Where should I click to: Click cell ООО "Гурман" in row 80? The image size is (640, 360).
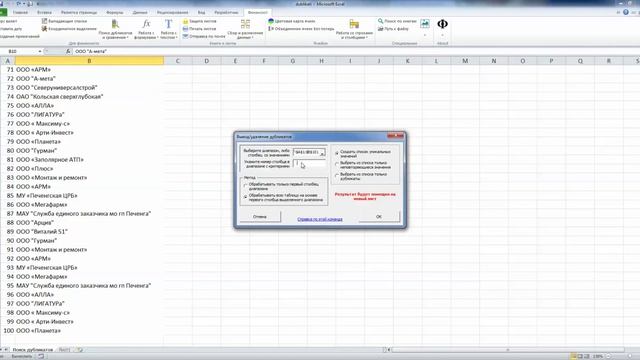point(89,151)
